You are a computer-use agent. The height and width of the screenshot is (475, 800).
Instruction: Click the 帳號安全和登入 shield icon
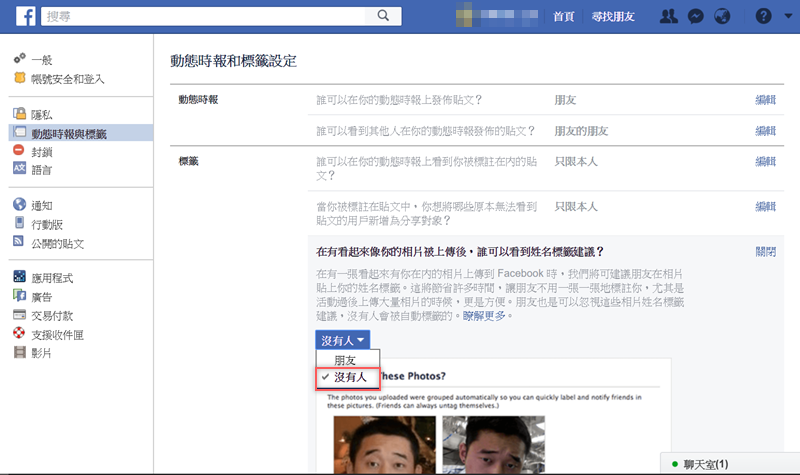[x=19, y=78]
